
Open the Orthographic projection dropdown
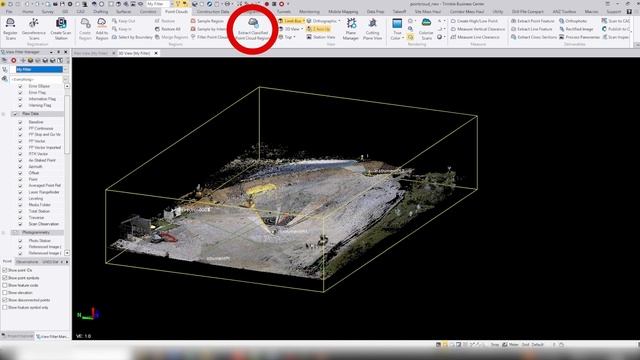tap(339, 21)
